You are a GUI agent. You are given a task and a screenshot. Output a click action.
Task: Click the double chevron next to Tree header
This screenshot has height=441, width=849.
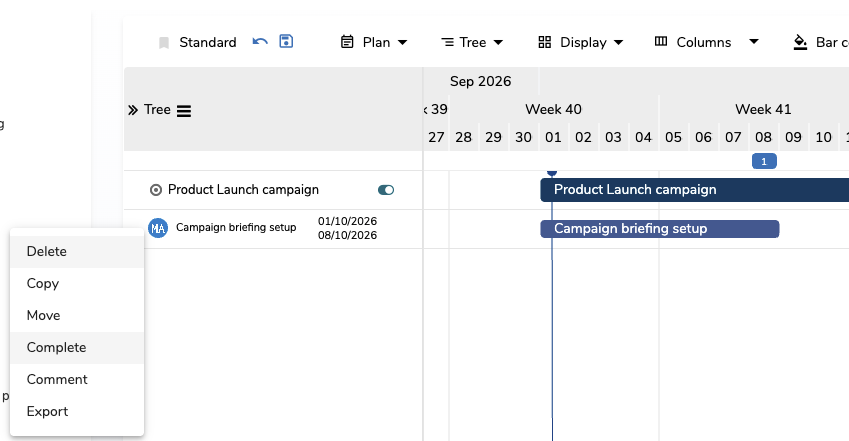(133, 111)
